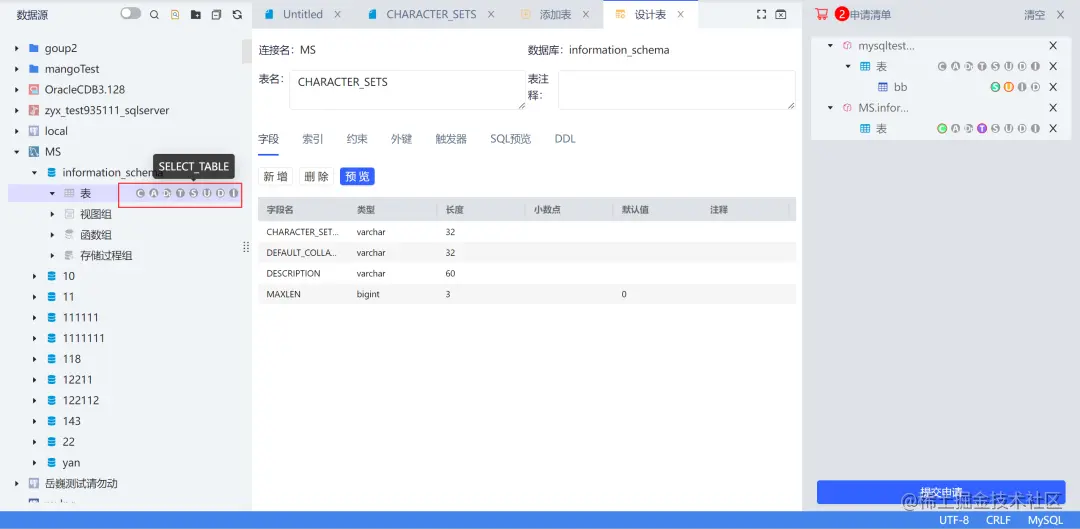The height and width of the screenshot is (529, 1080).
Task: Click the search icon in 数据源 panel
Action: pos(154,14)
